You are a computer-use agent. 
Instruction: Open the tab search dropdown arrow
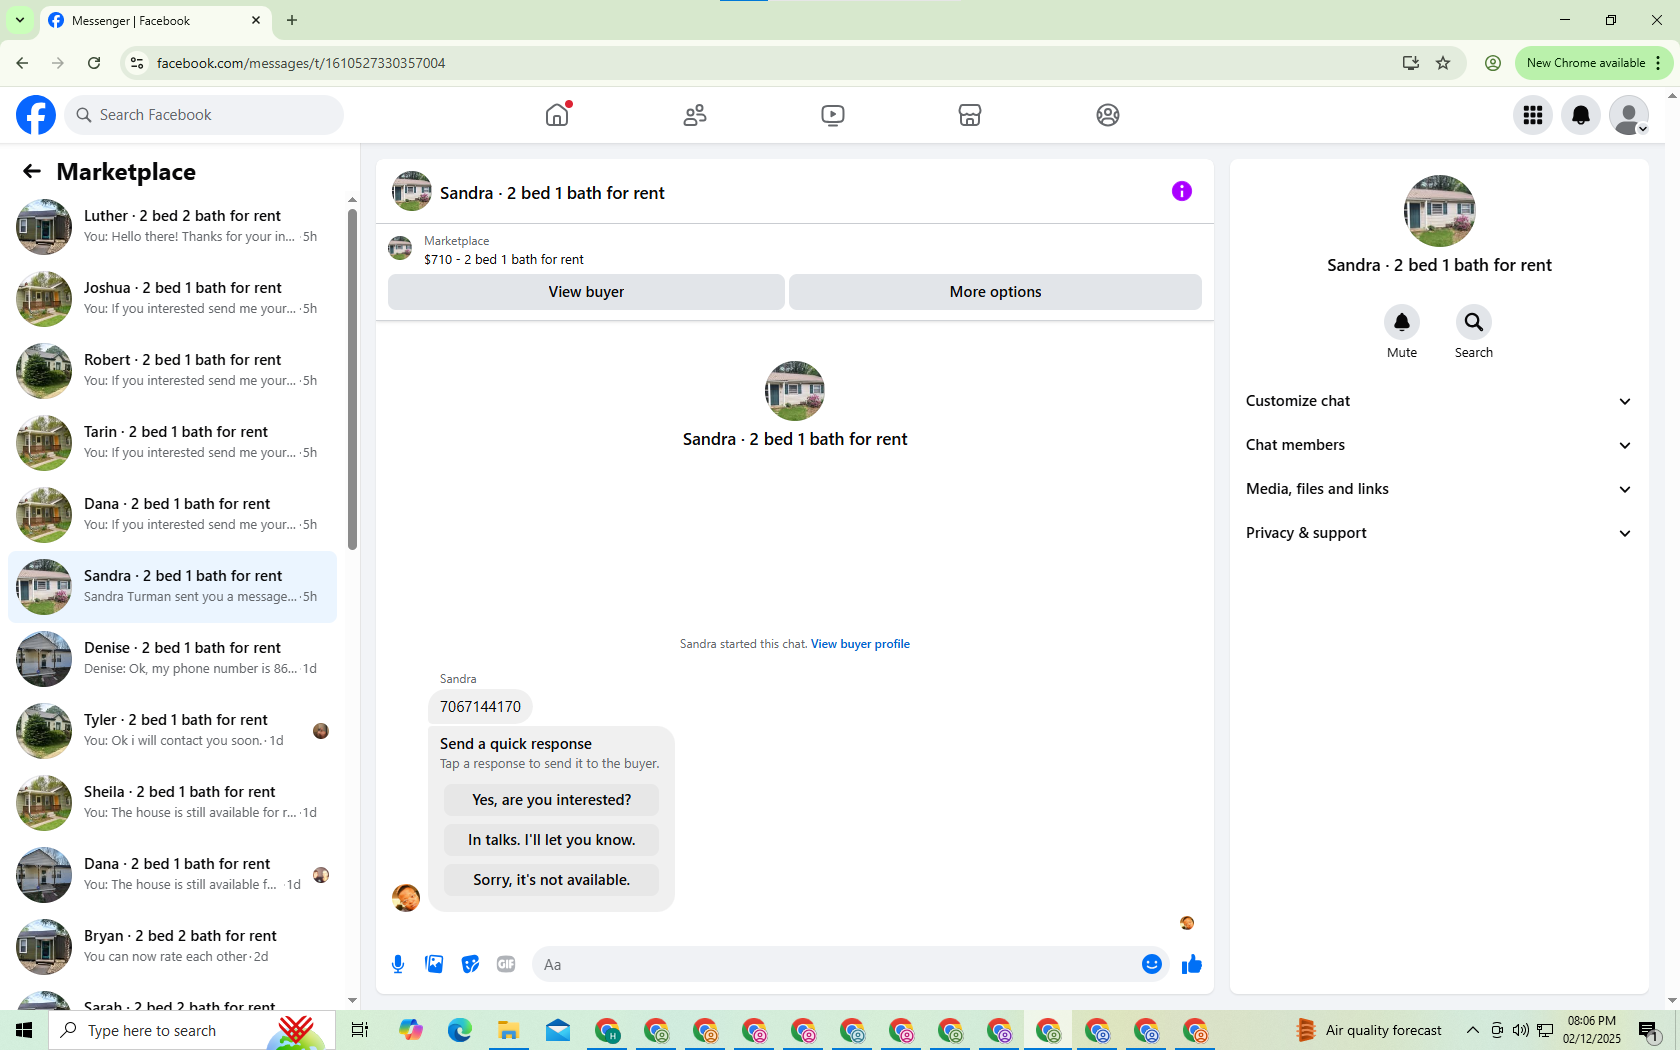20,20
